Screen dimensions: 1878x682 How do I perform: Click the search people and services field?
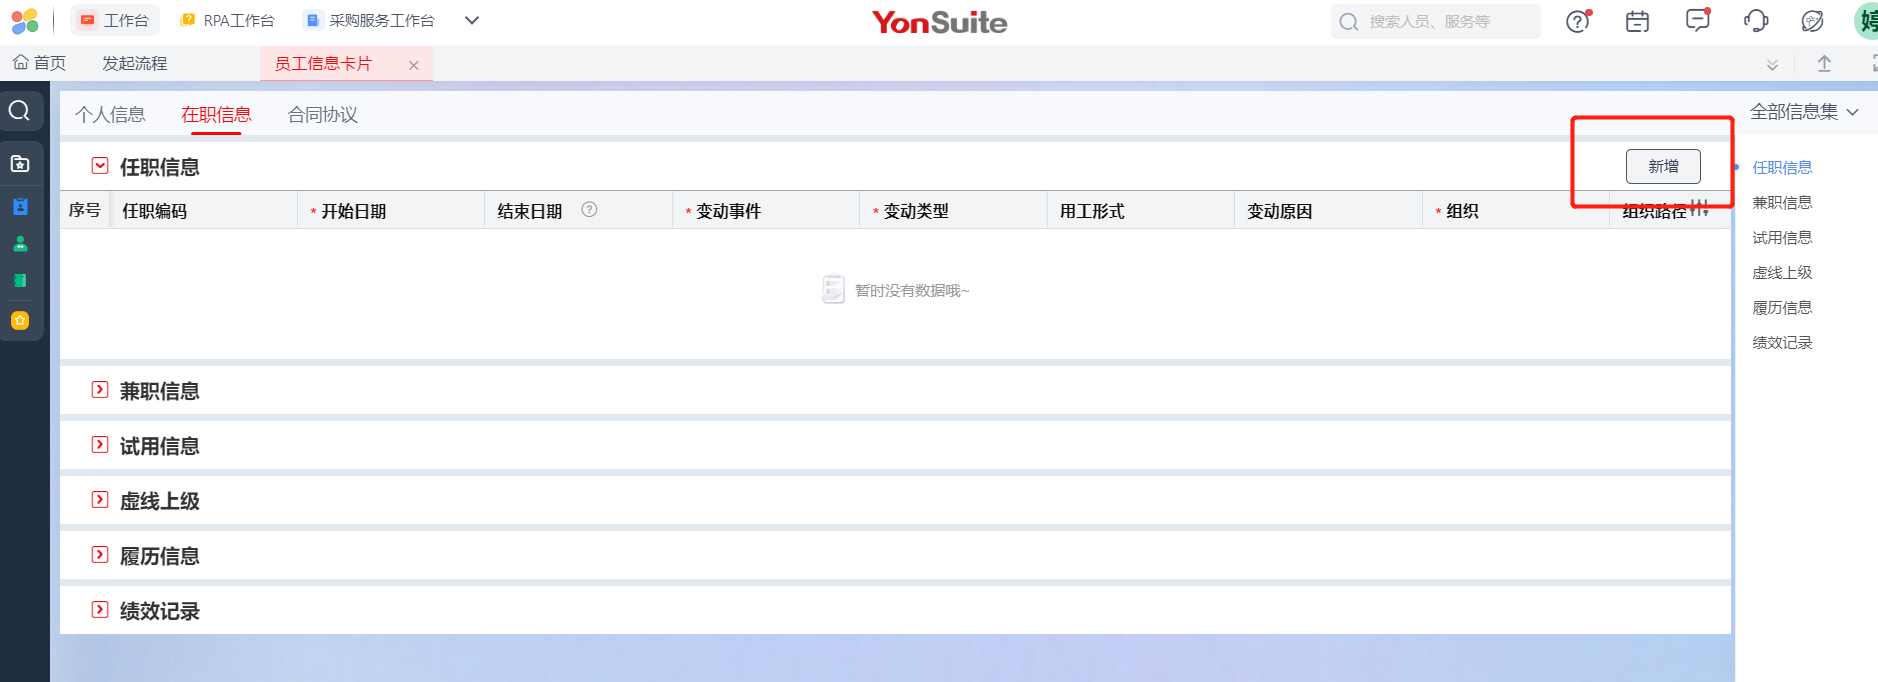click(1436, 21)
